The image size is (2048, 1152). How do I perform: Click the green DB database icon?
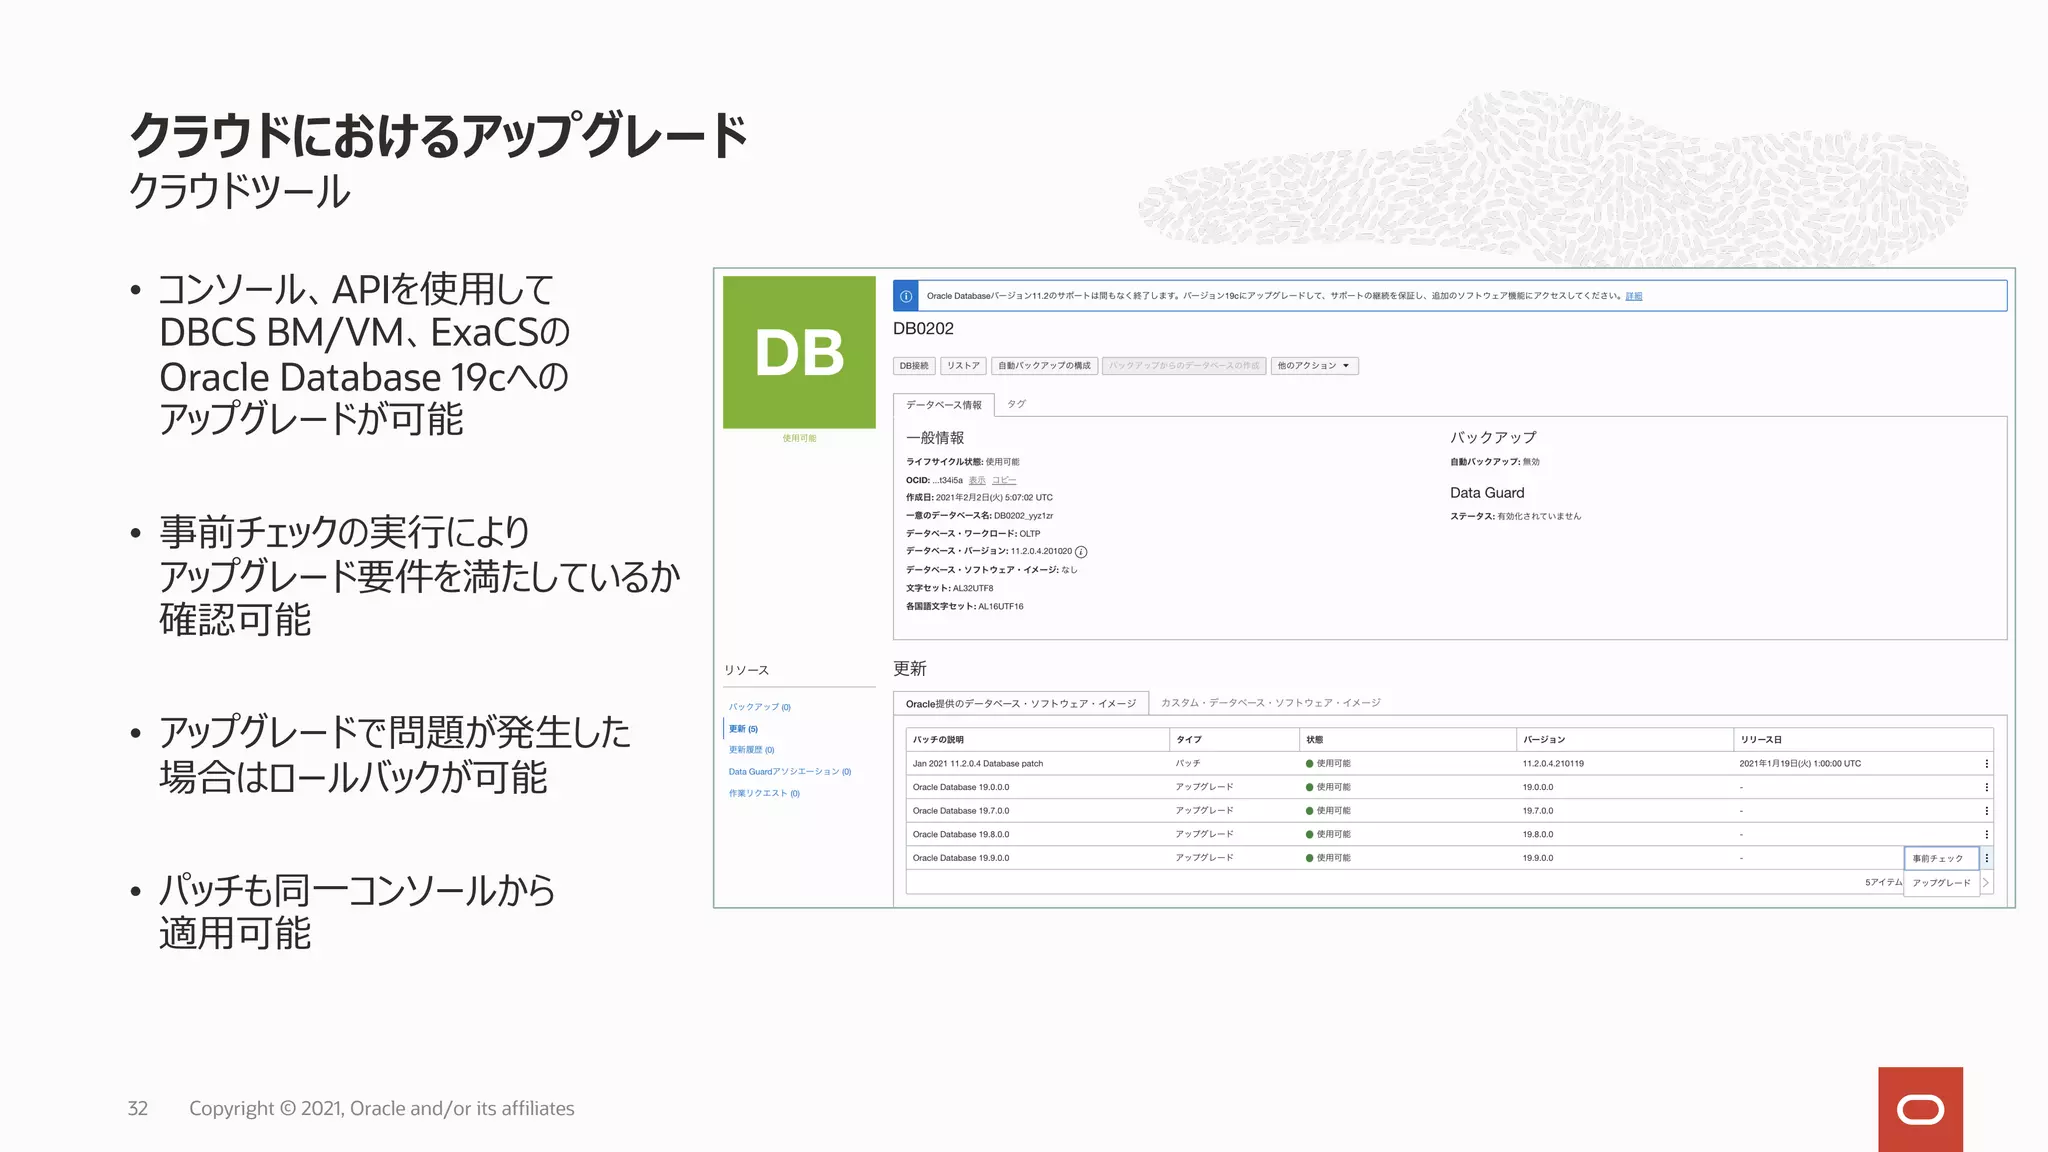799,352
